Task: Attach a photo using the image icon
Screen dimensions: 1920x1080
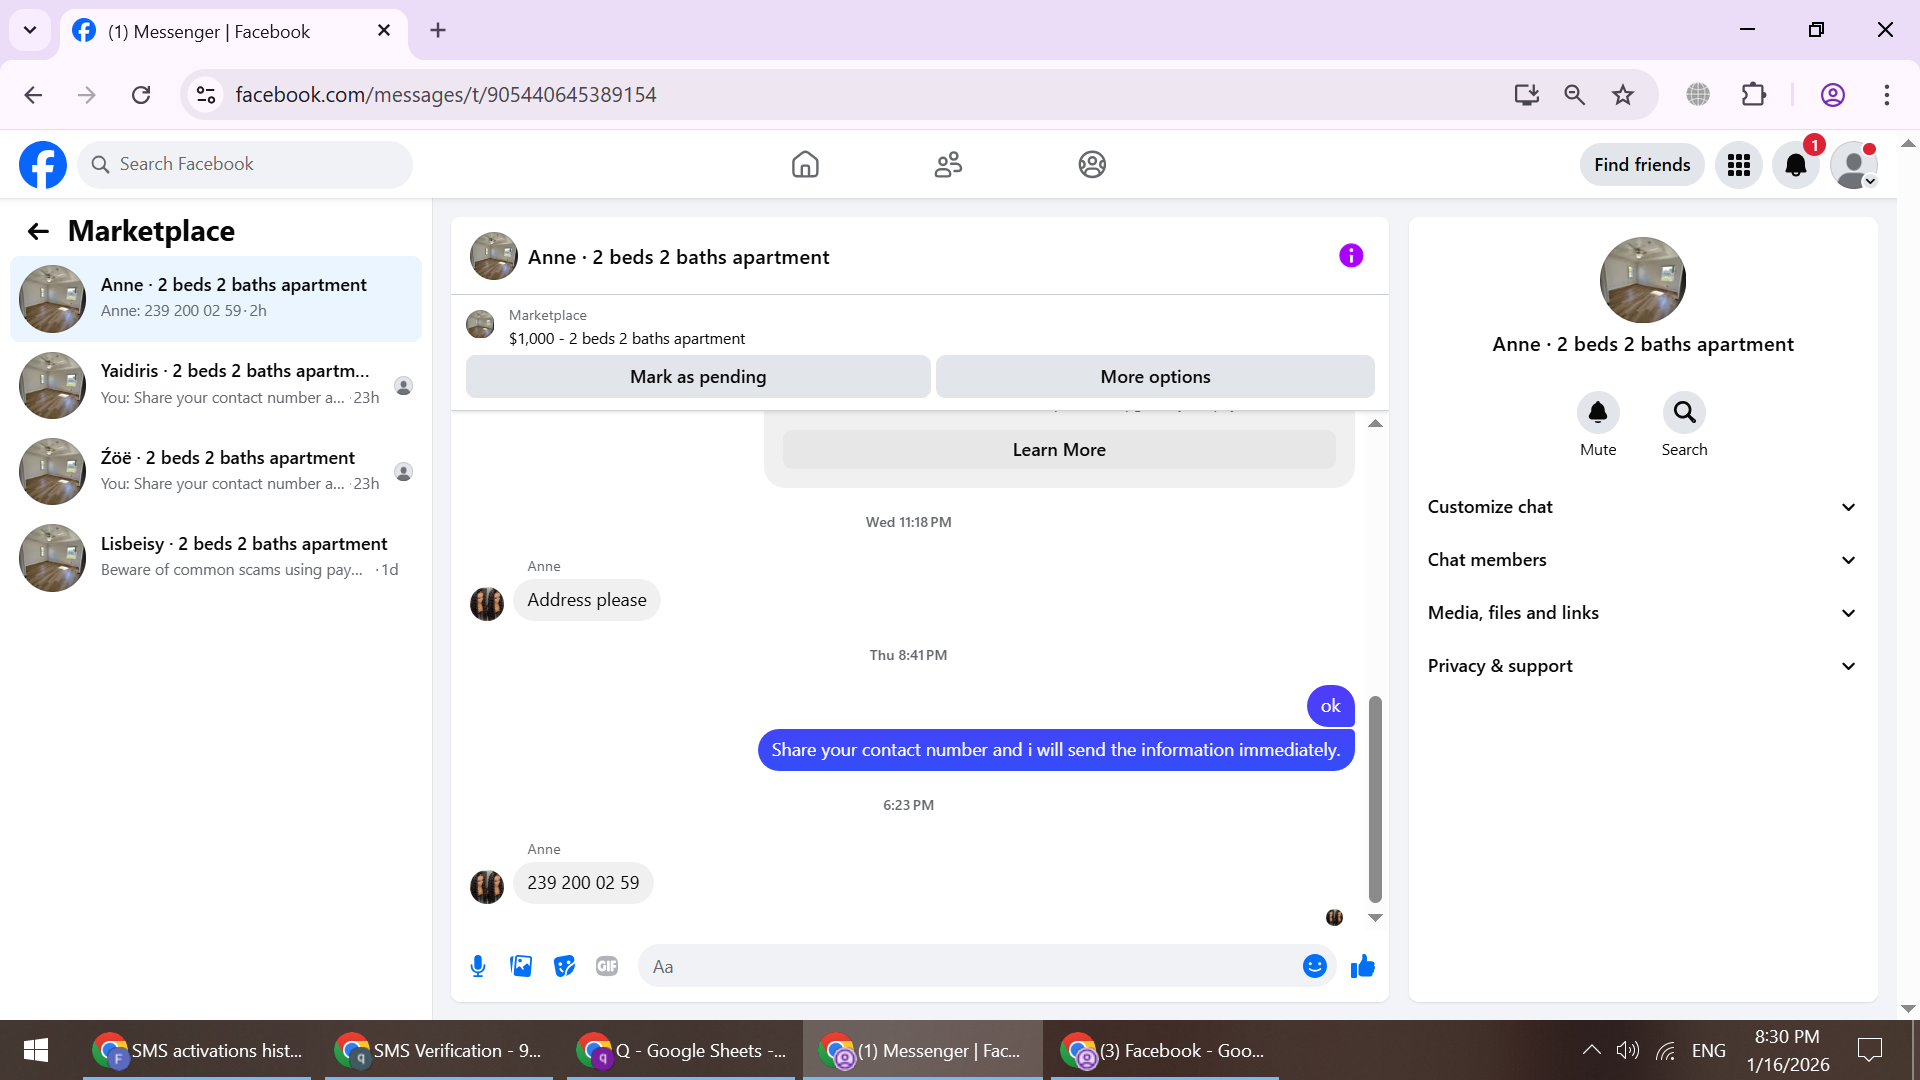Action: (x=521, y=966)
